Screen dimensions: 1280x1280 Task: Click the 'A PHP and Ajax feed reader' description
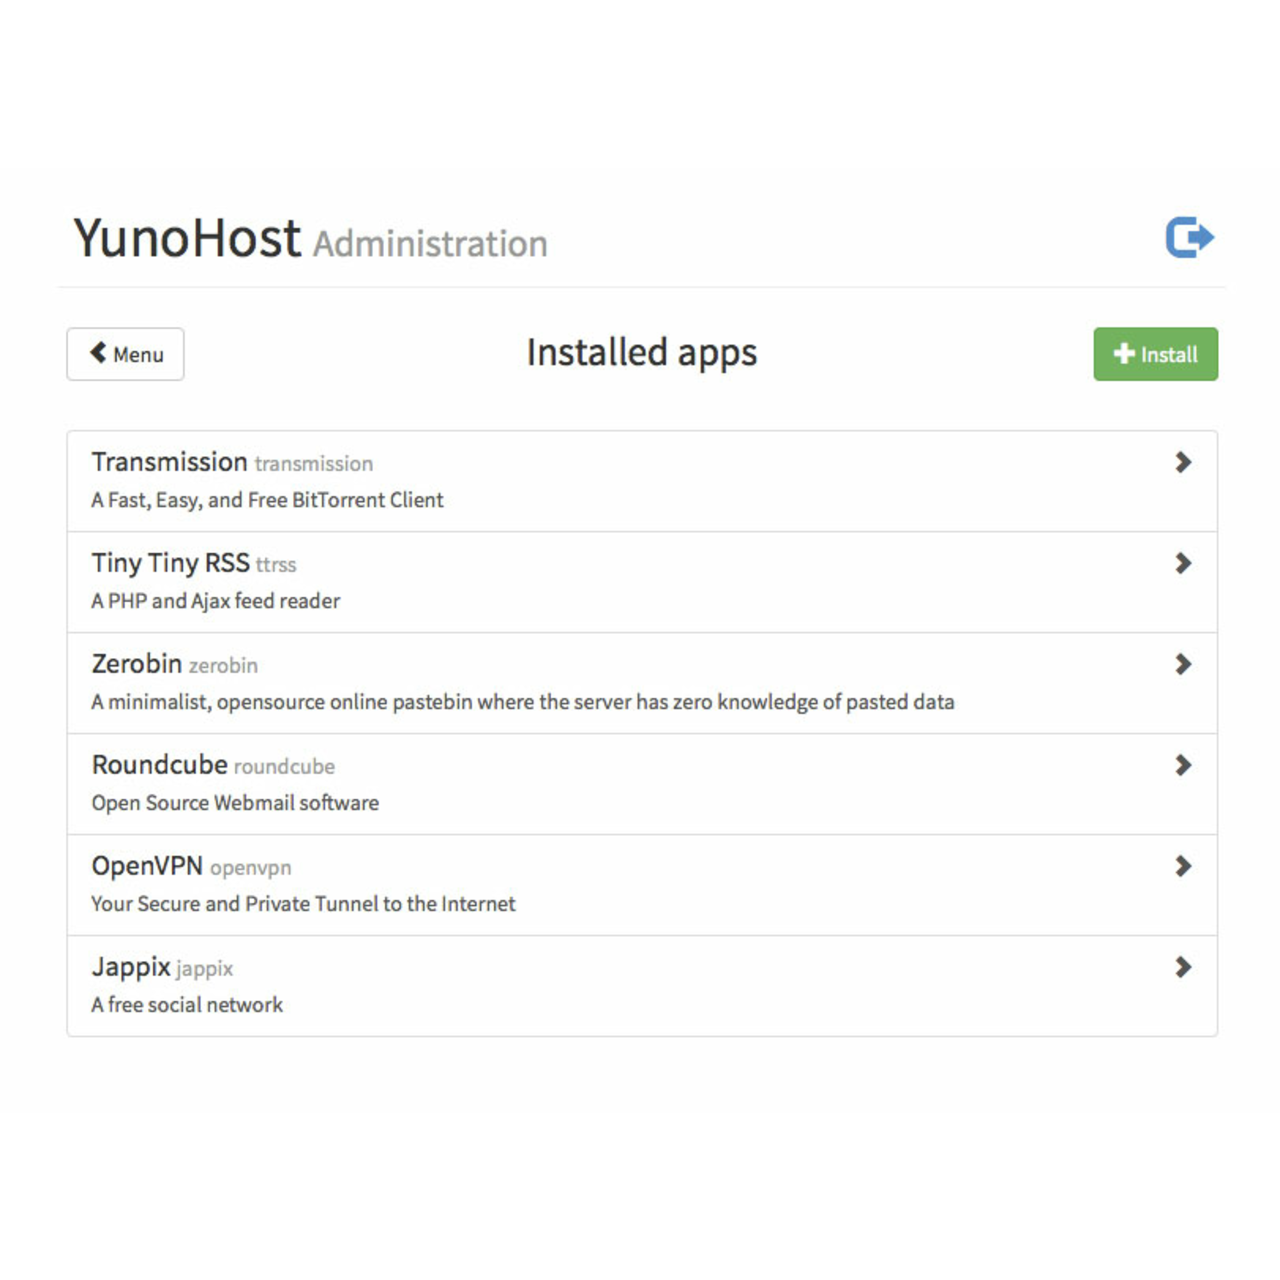click(215, 601)
